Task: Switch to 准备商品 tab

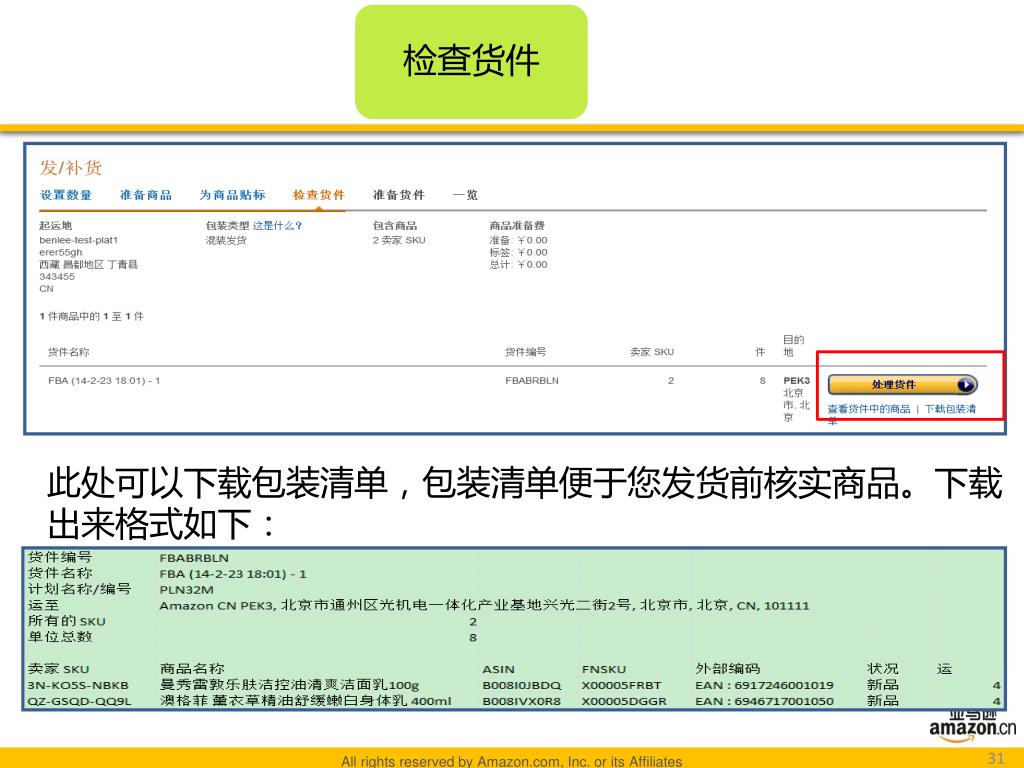Action: coord(146,195)
